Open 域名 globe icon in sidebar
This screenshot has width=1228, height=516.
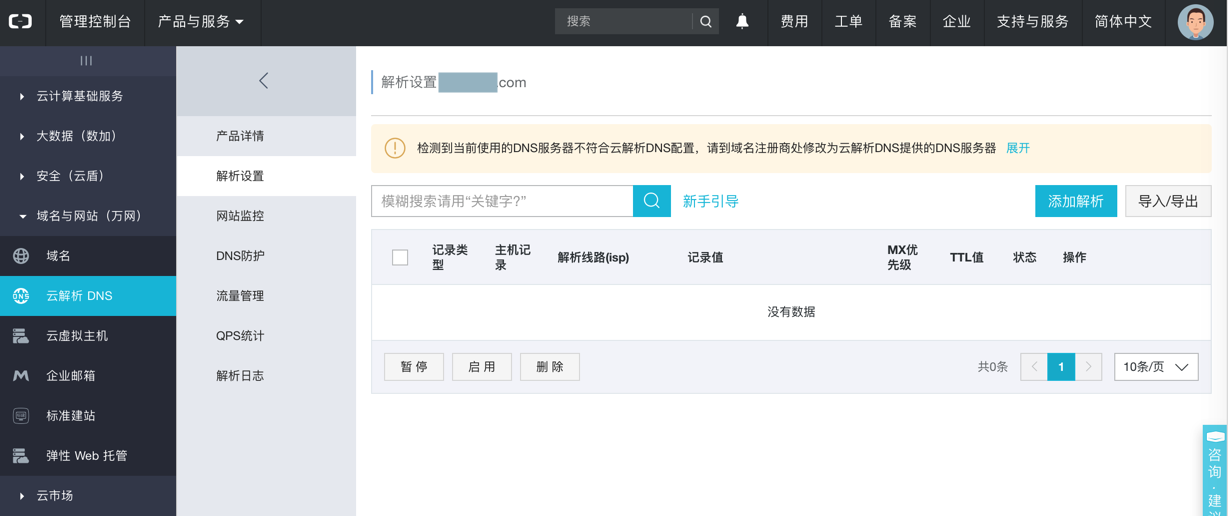click(x=21, y=256)
